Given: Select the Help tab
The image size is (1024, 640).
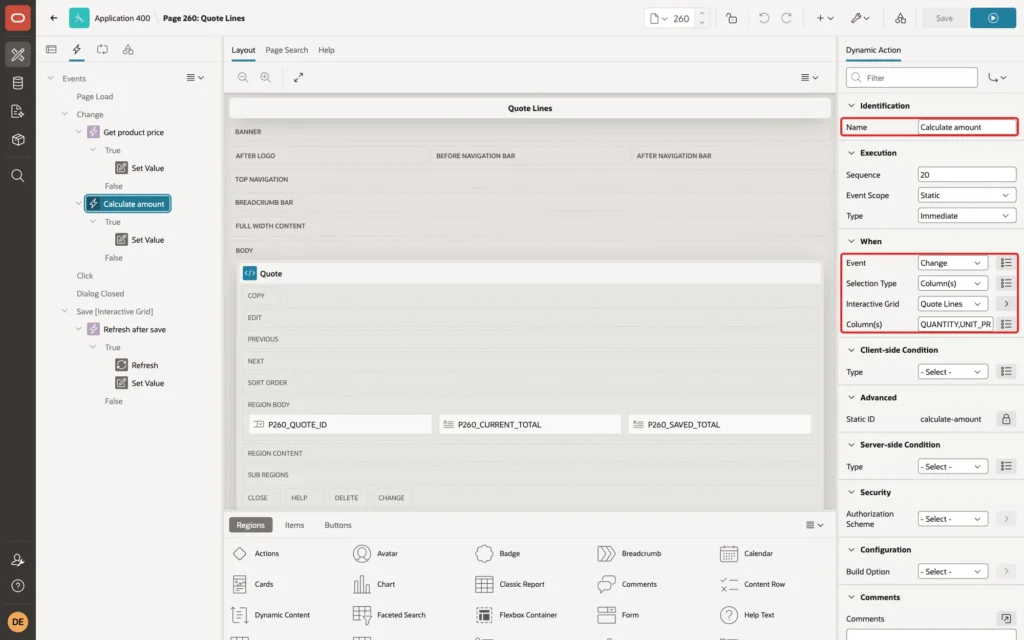Looking at the screenshot, I should click(x=326, y=50).
